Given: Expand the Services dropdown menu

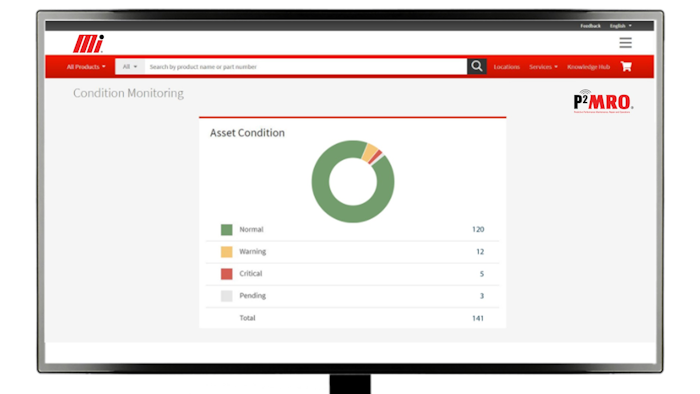Looking at the screenshot, I should (x=543, y=66).
